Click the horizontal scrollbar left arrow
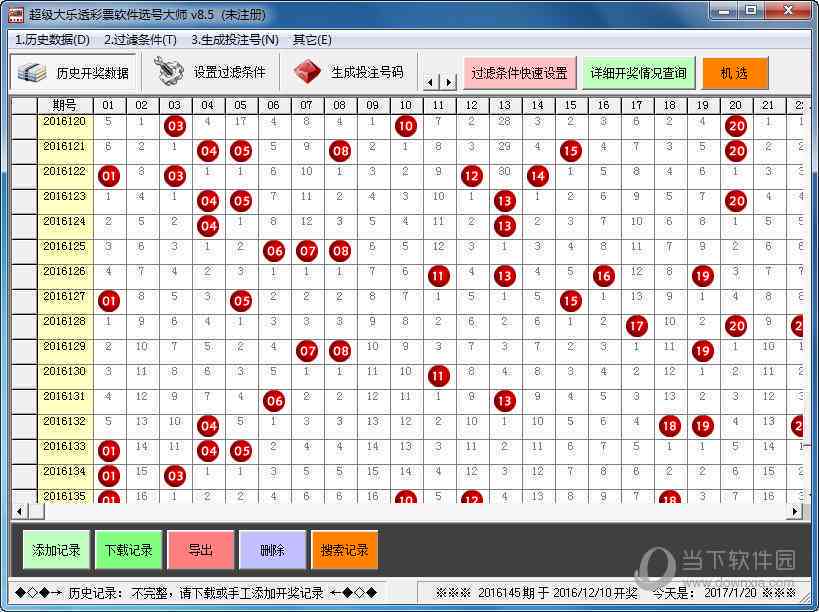 pos(19,511)
